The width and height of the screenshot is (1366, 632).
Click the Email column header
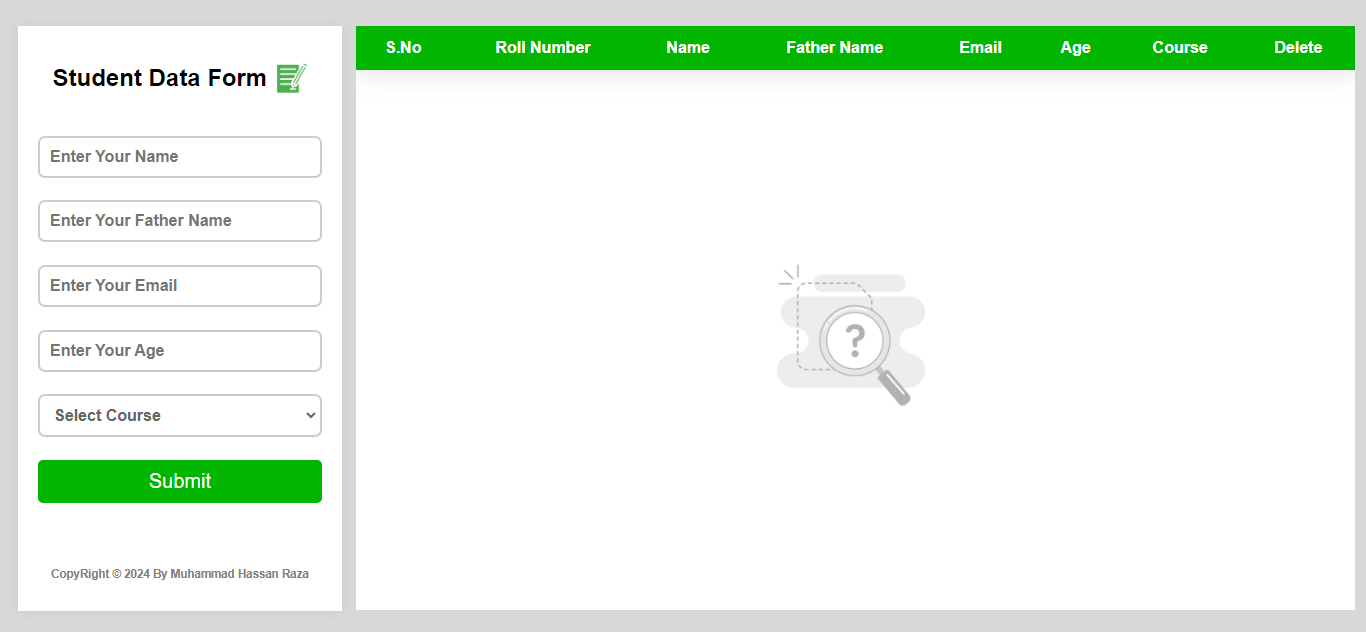[980, 48]
